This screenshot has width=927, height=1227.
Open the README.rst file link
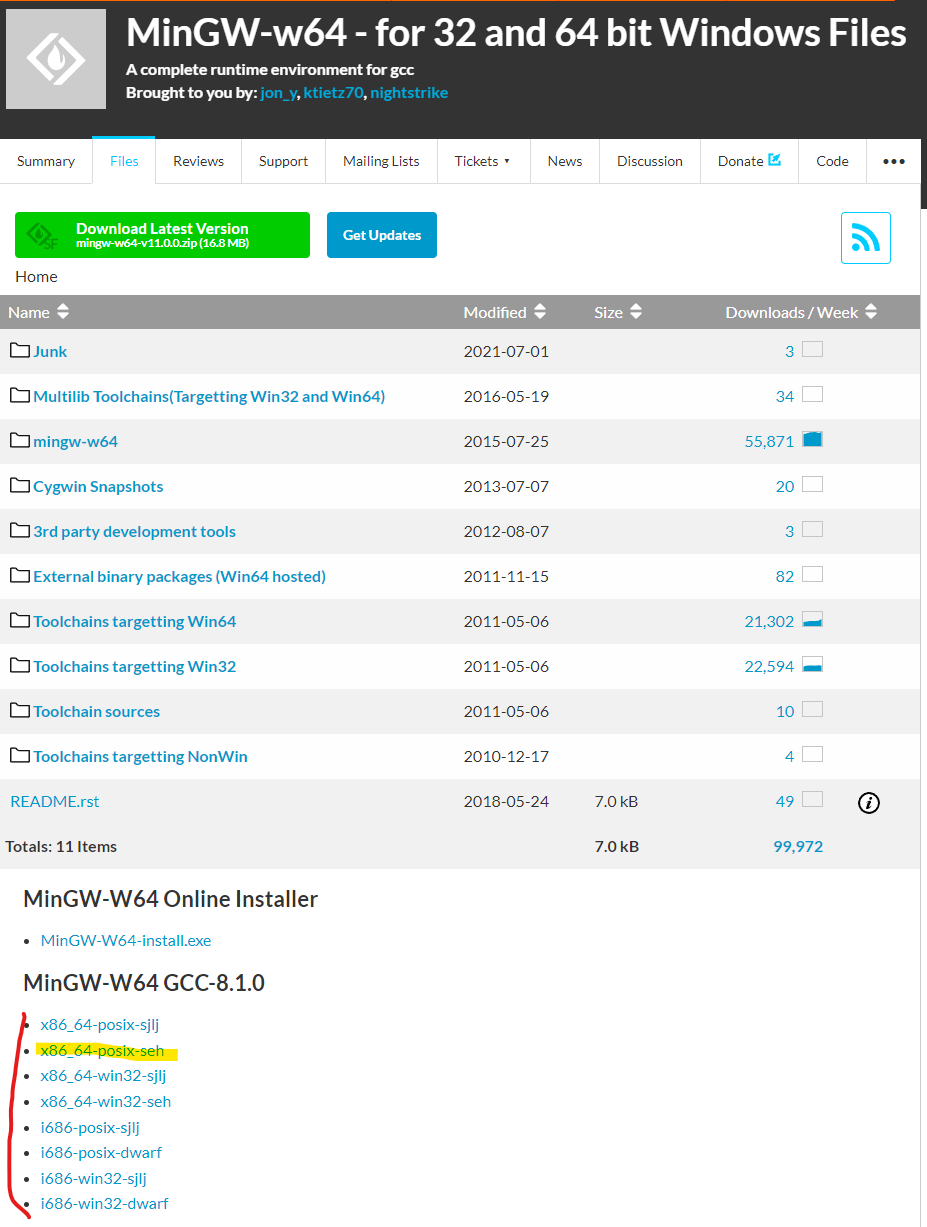[54, 801]
